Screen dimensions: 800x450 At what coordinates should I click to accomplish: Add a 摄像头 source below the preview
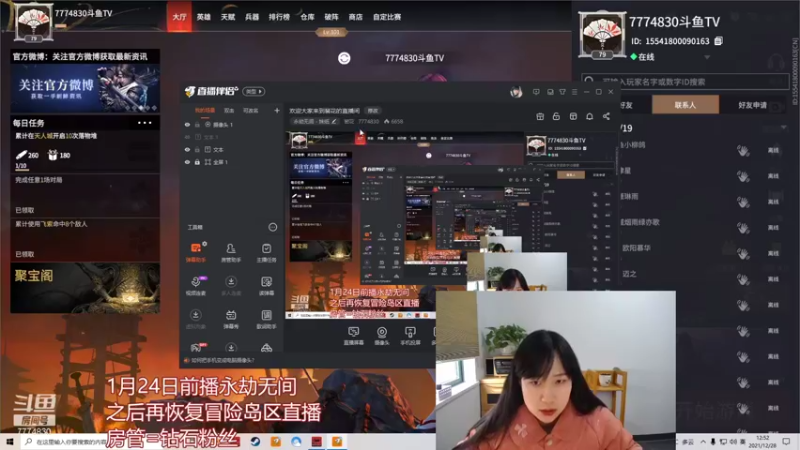click(382, 336)
